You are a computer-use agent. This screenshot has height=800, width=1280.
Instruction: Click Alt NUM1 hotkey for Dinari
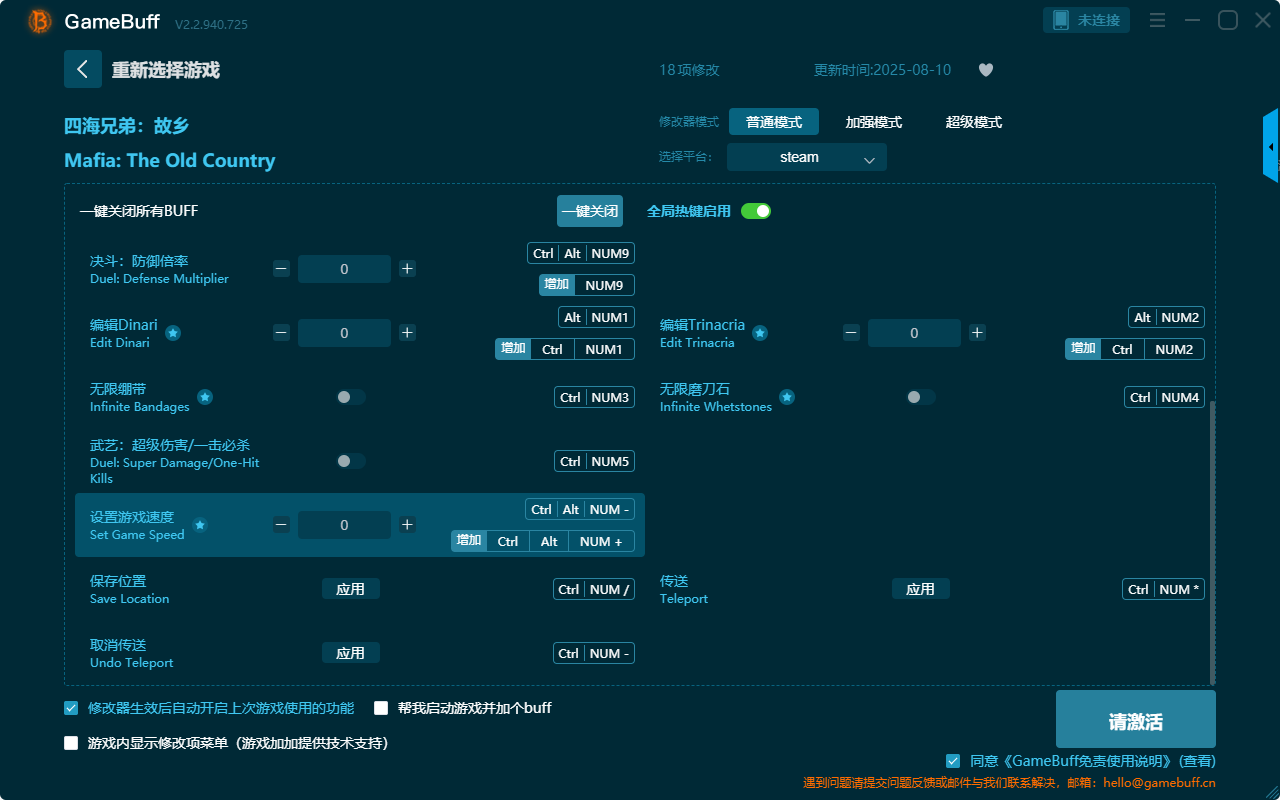(x=596, y=317)
